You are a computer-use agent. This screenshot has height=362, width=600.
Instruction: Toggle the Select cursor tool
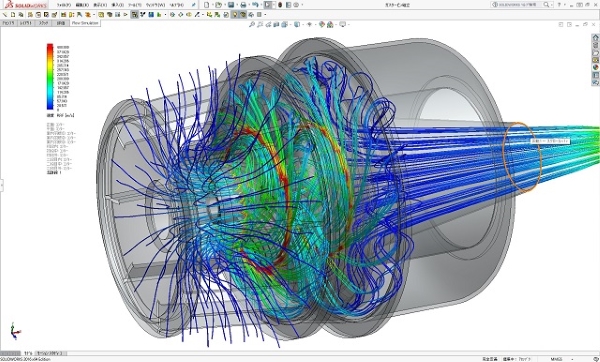(x=268, y=5)
